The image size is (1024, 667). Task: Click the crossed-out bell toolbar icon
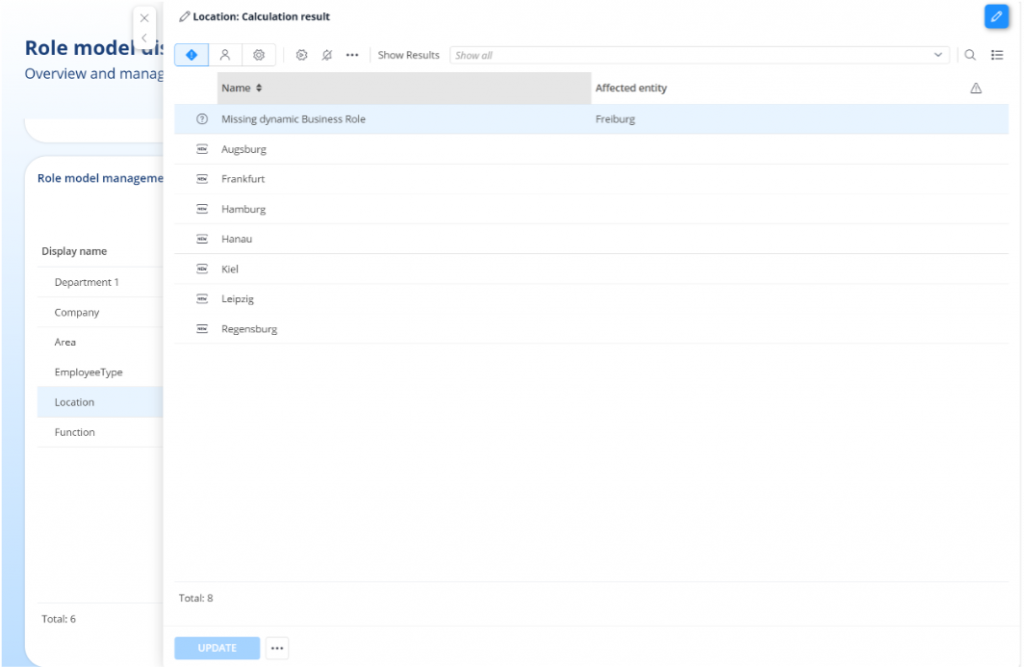point(327,55)
